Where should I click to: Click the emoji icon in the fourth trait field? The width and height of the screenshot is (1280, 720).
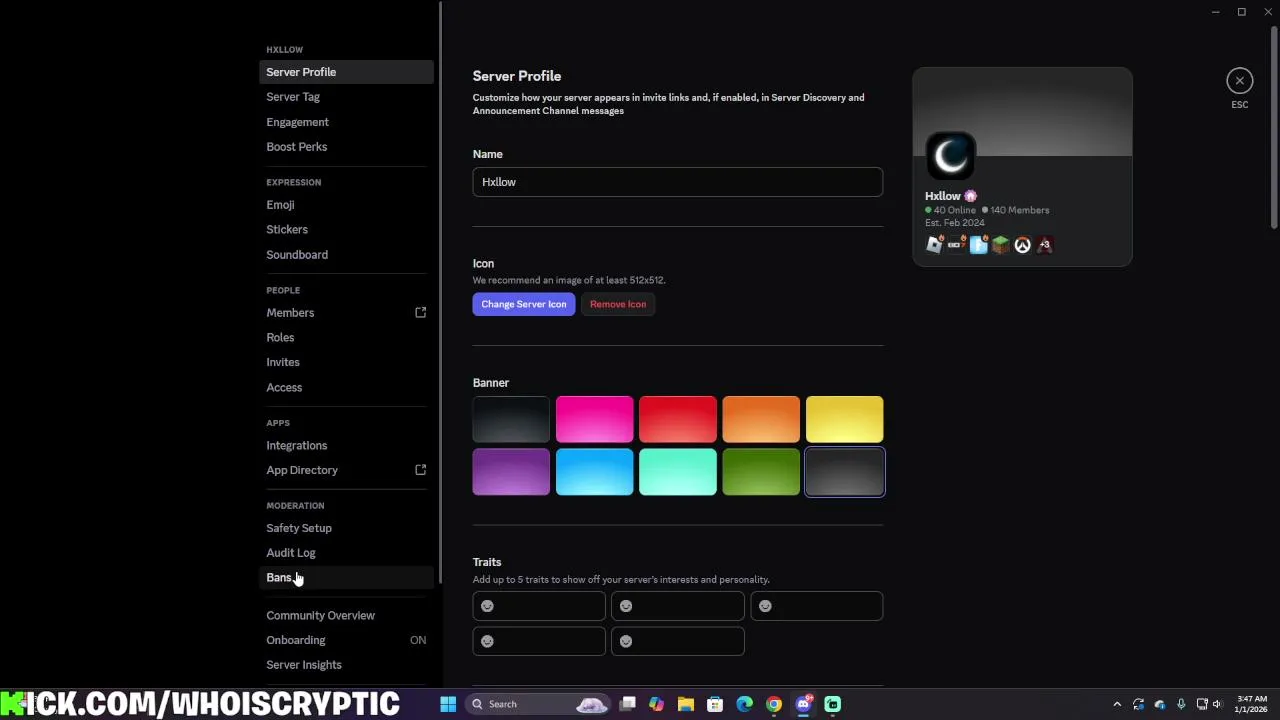[488, 641]
